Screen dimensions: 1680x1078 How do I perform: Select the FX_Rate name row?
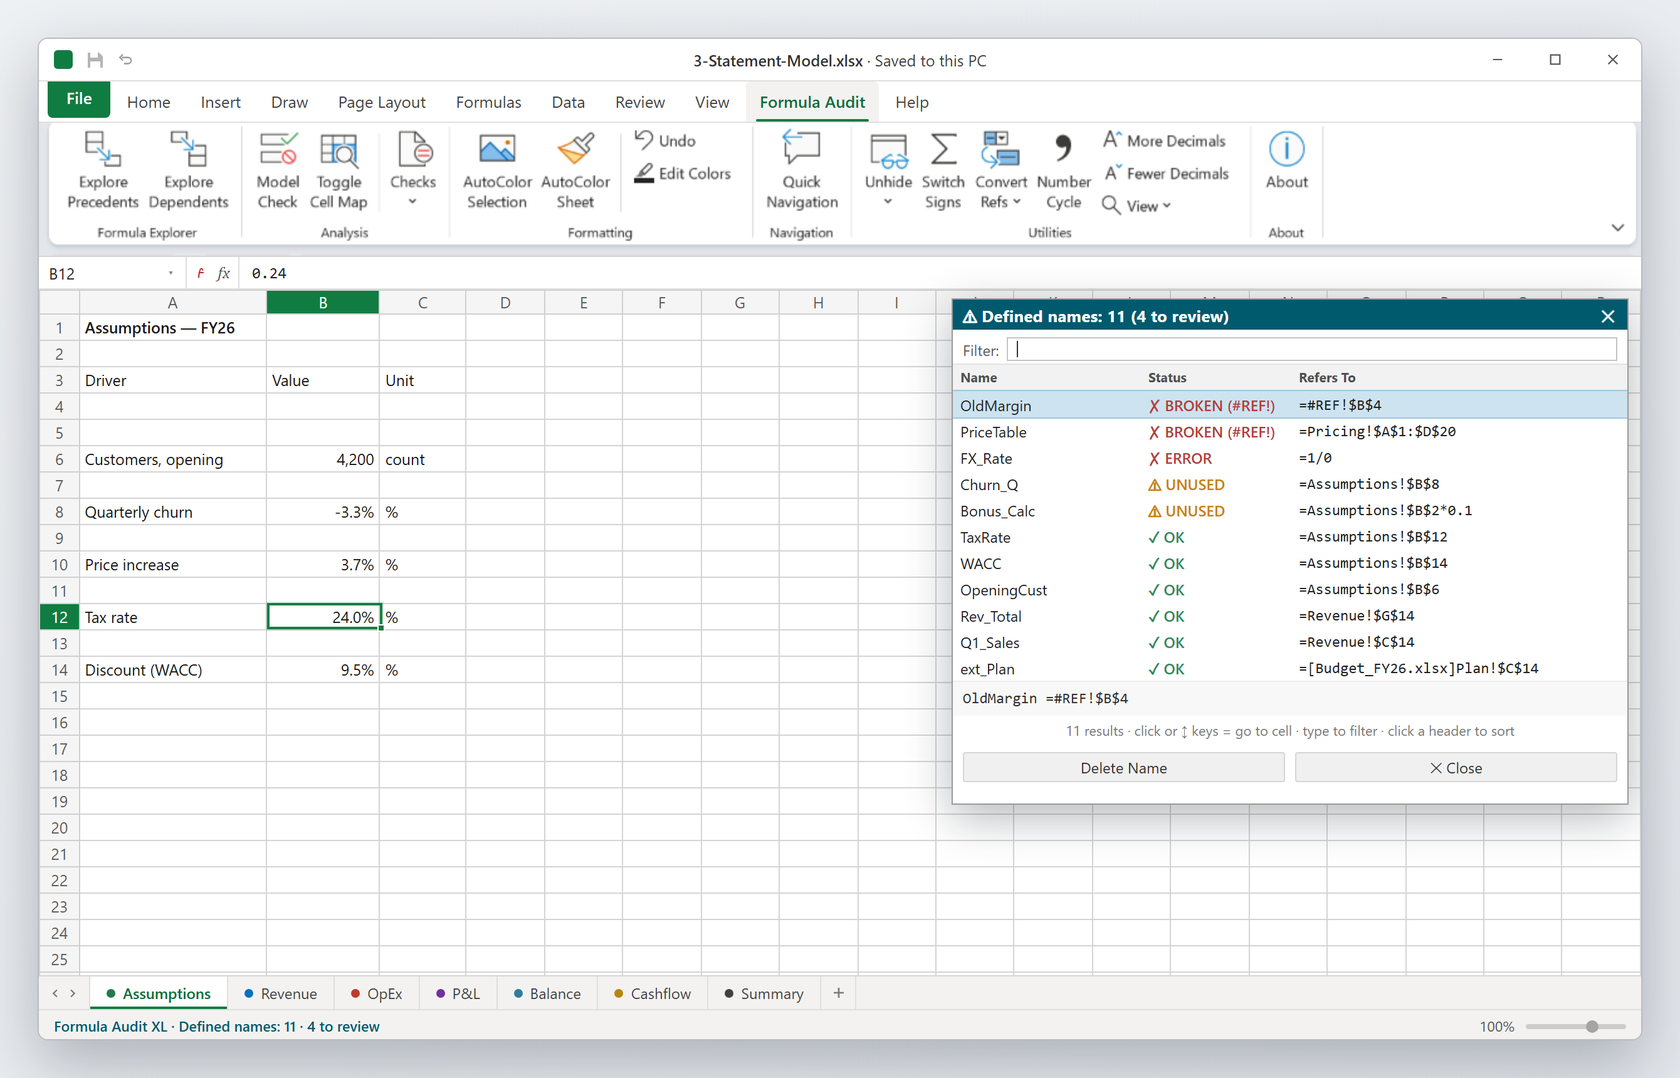click(x=1290, y=458)
